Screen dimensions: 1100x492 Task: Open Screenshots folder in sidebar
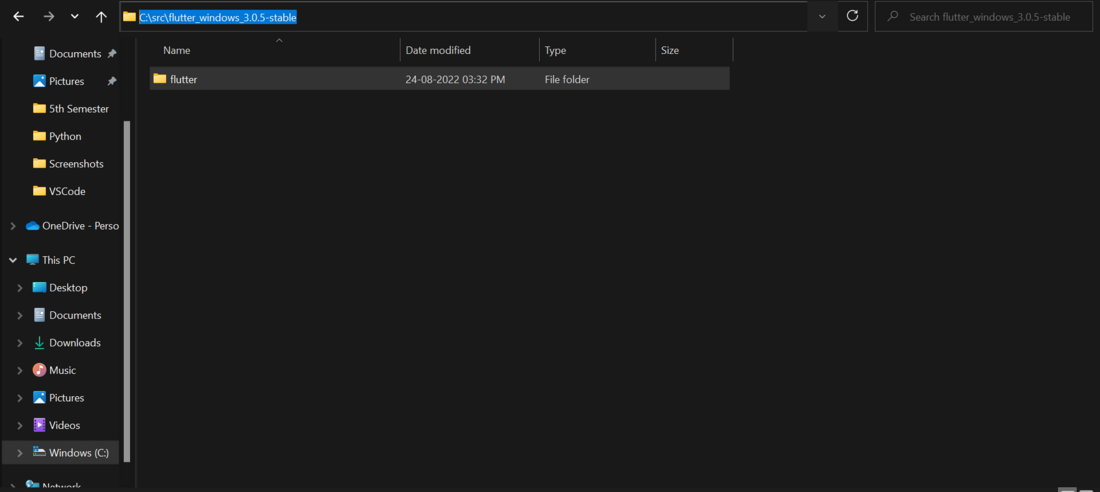tap(76, 164)
